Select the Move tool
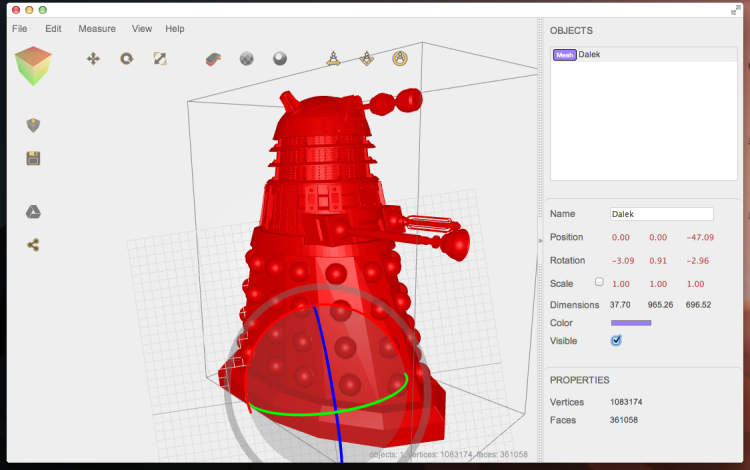 click(x=93, y=59)
